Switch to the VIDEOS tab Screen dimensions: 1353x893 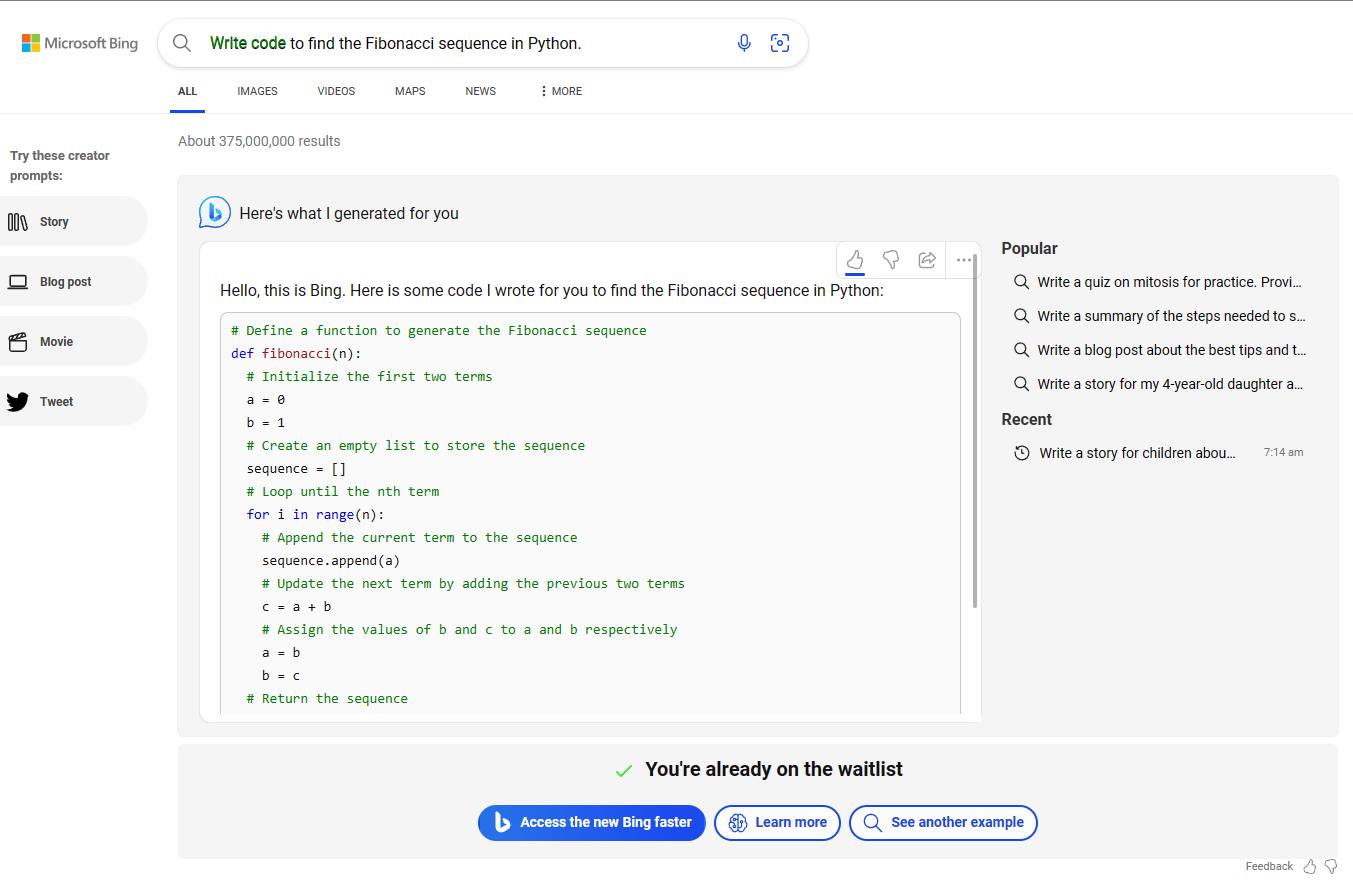pyautogui.click(x=336, y=91)
